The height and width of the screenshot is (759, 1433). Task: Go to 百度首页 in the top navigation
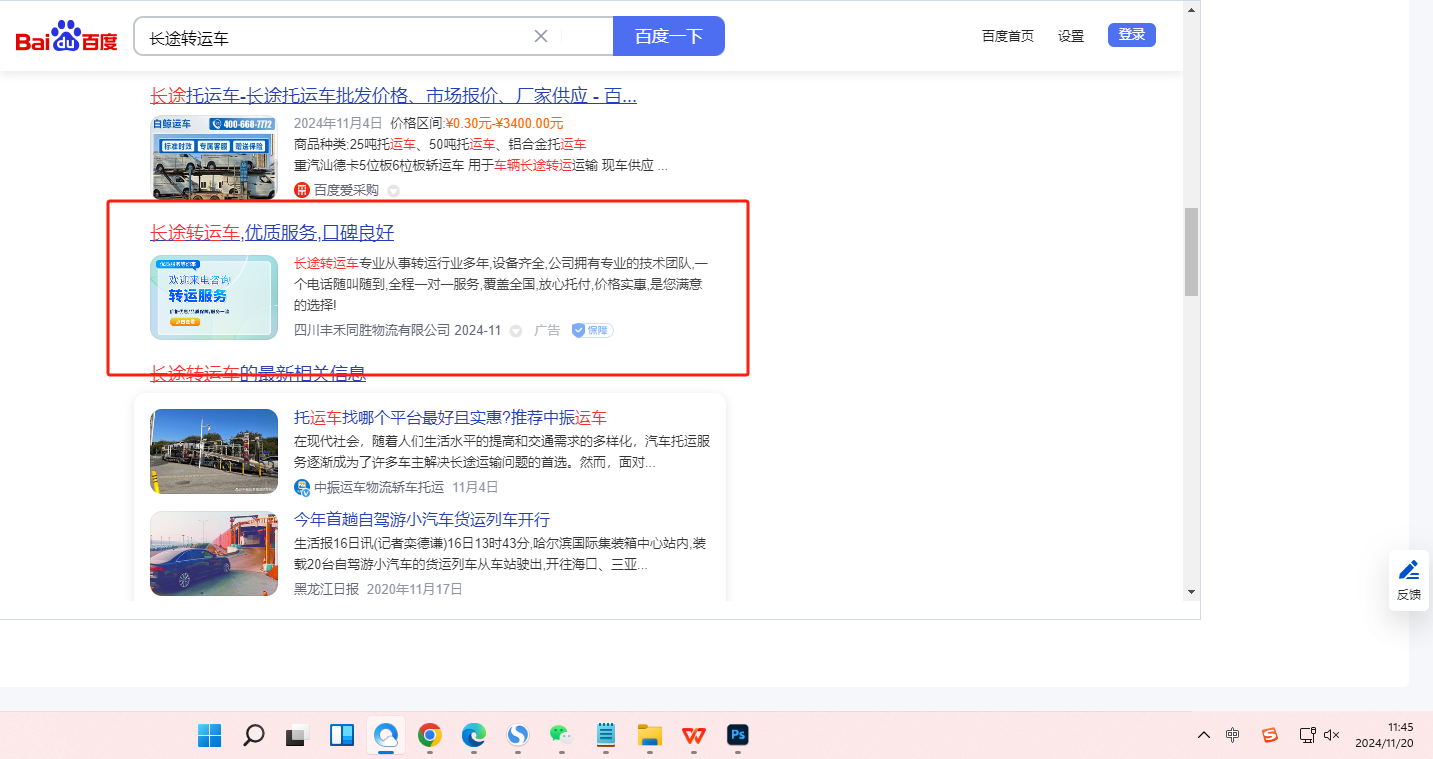[x=1007, y=36]
